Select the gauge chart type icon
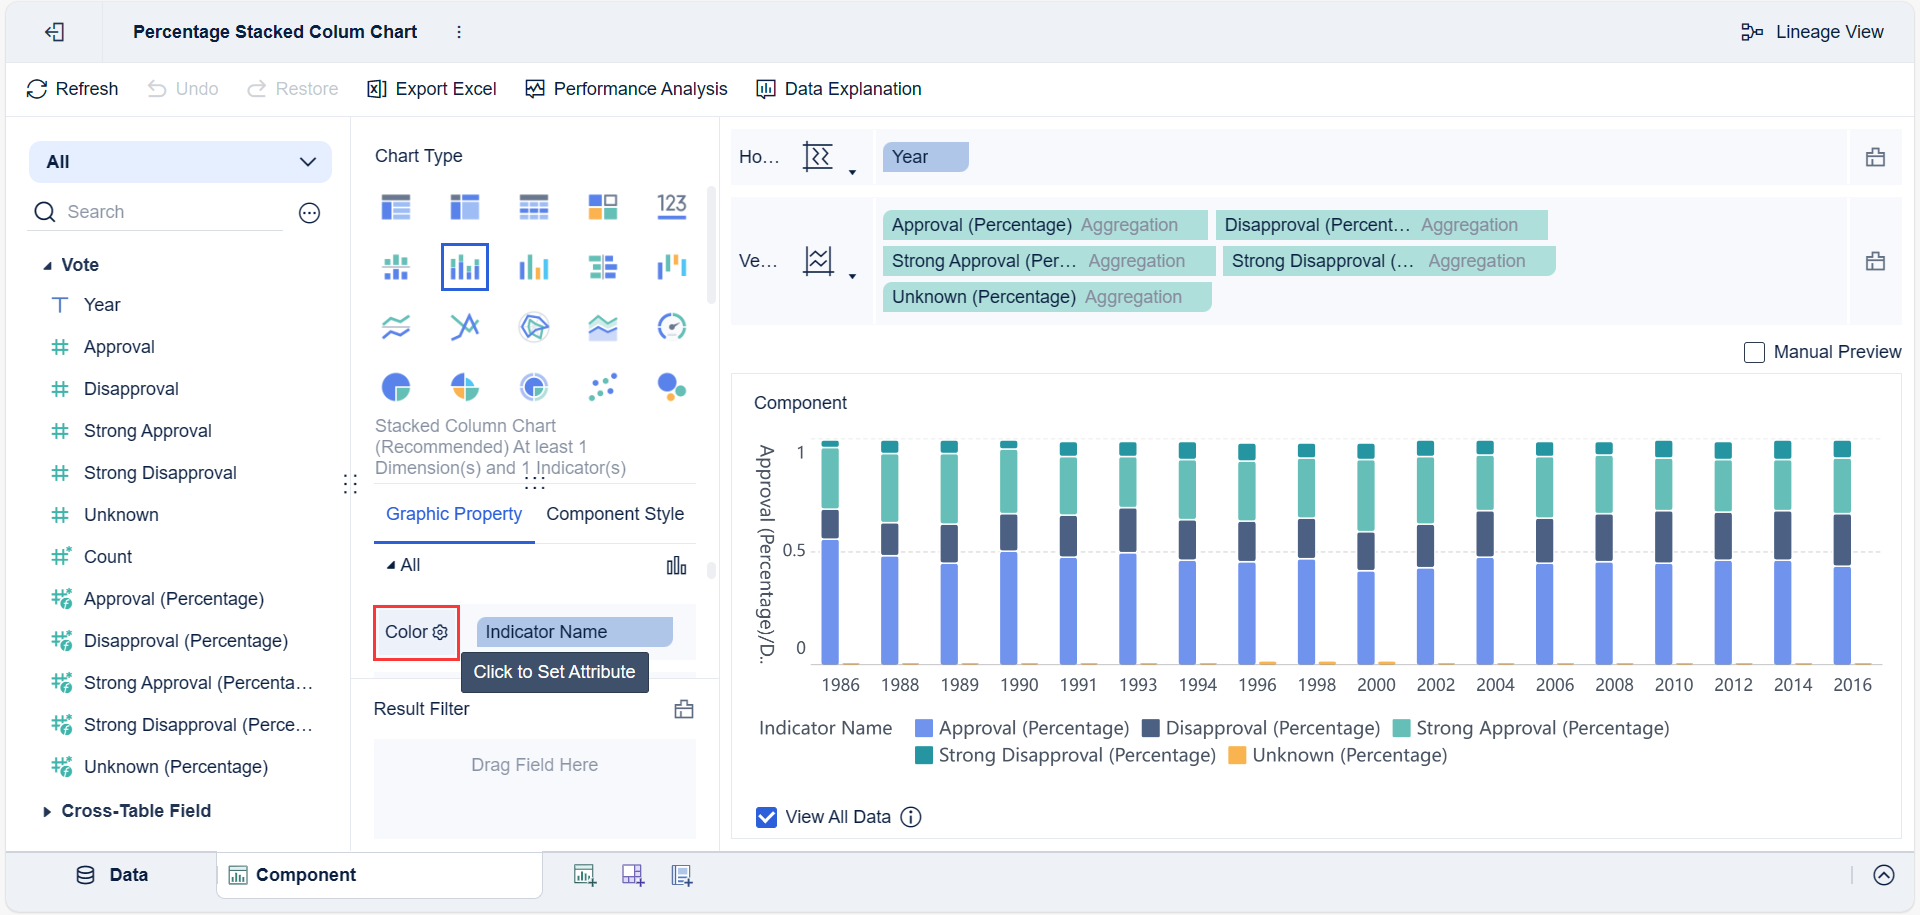 (x=672, y=327)
